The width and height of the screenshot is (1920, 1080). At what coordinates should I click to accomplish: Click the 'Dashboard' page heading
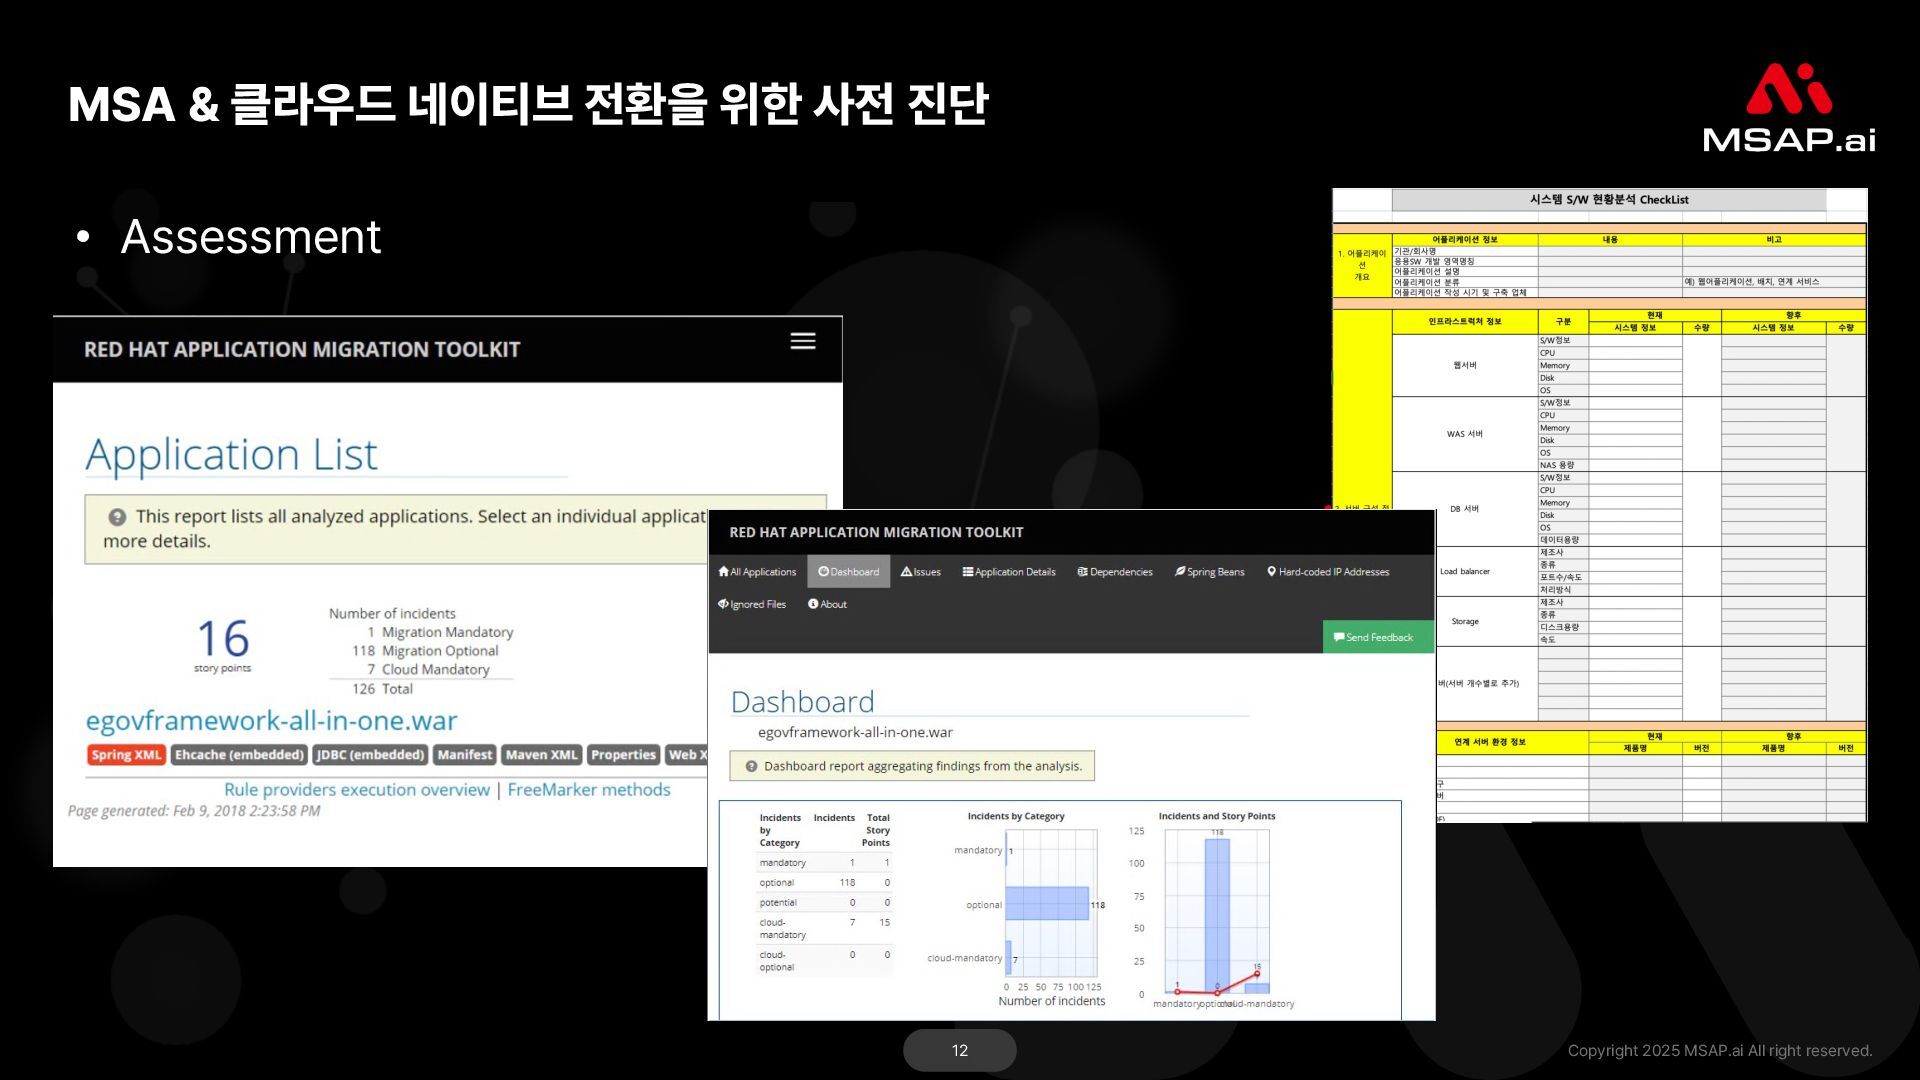[802, 702]
